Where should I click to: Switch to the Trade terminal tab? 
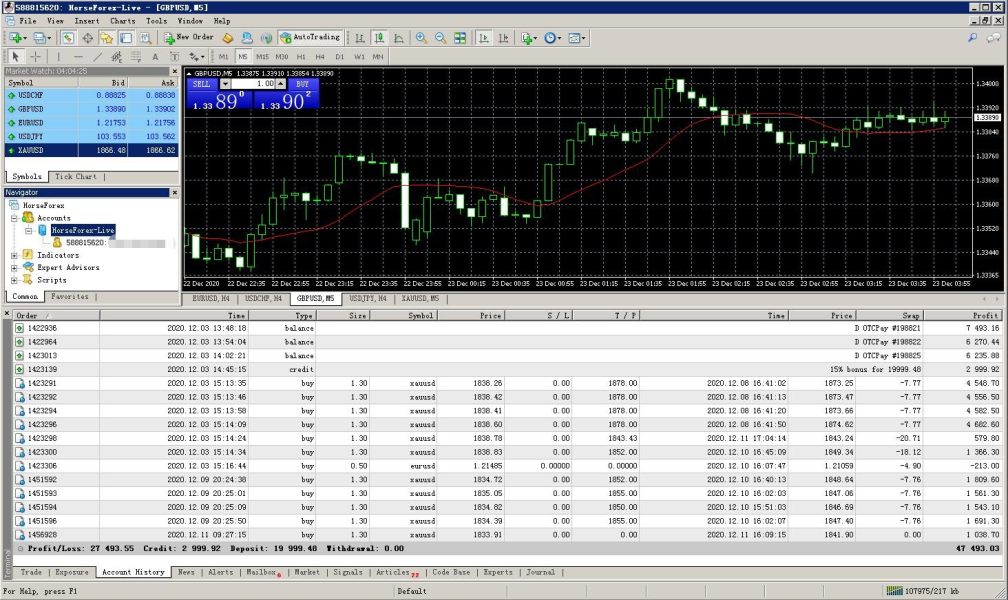pyautogui.click(x=31, y=573)
